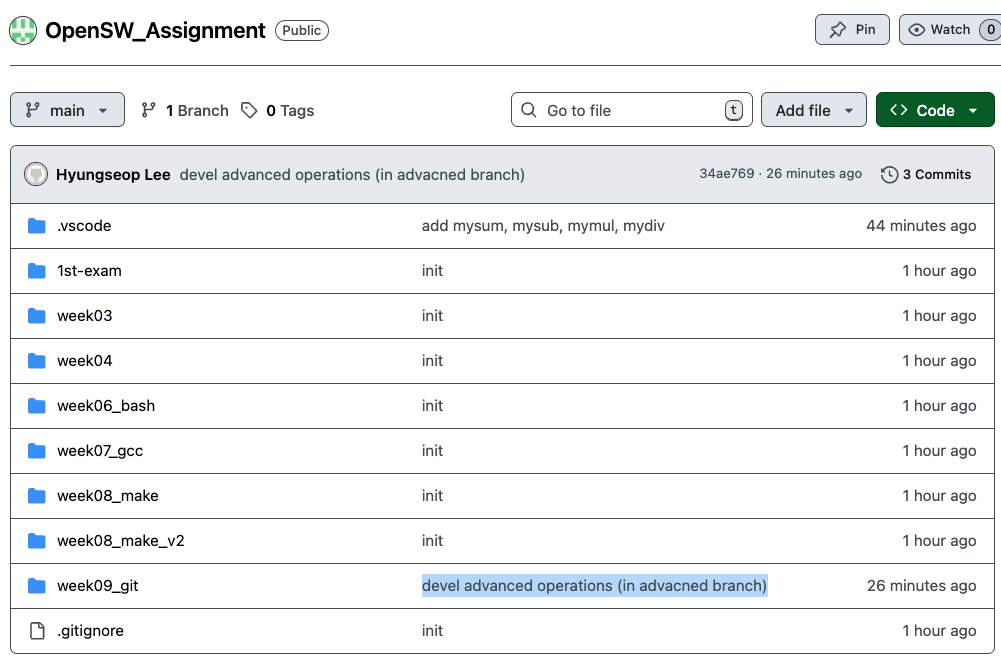This screenshot has height=659, width=1001.
Task: Click the .gitignore file icon
Action: 37,631
